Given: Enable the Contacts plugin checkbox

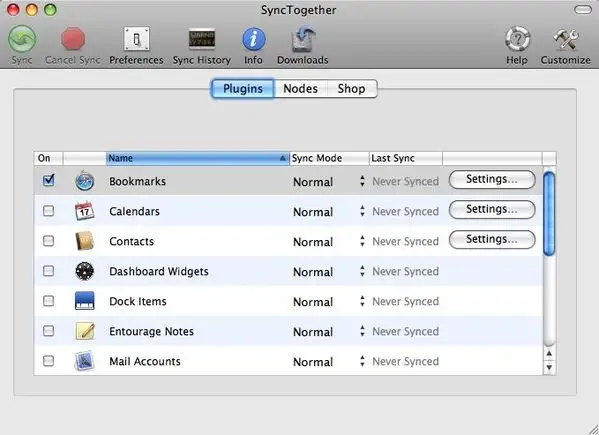Looking at the screenshot, I should click(49, 241).
